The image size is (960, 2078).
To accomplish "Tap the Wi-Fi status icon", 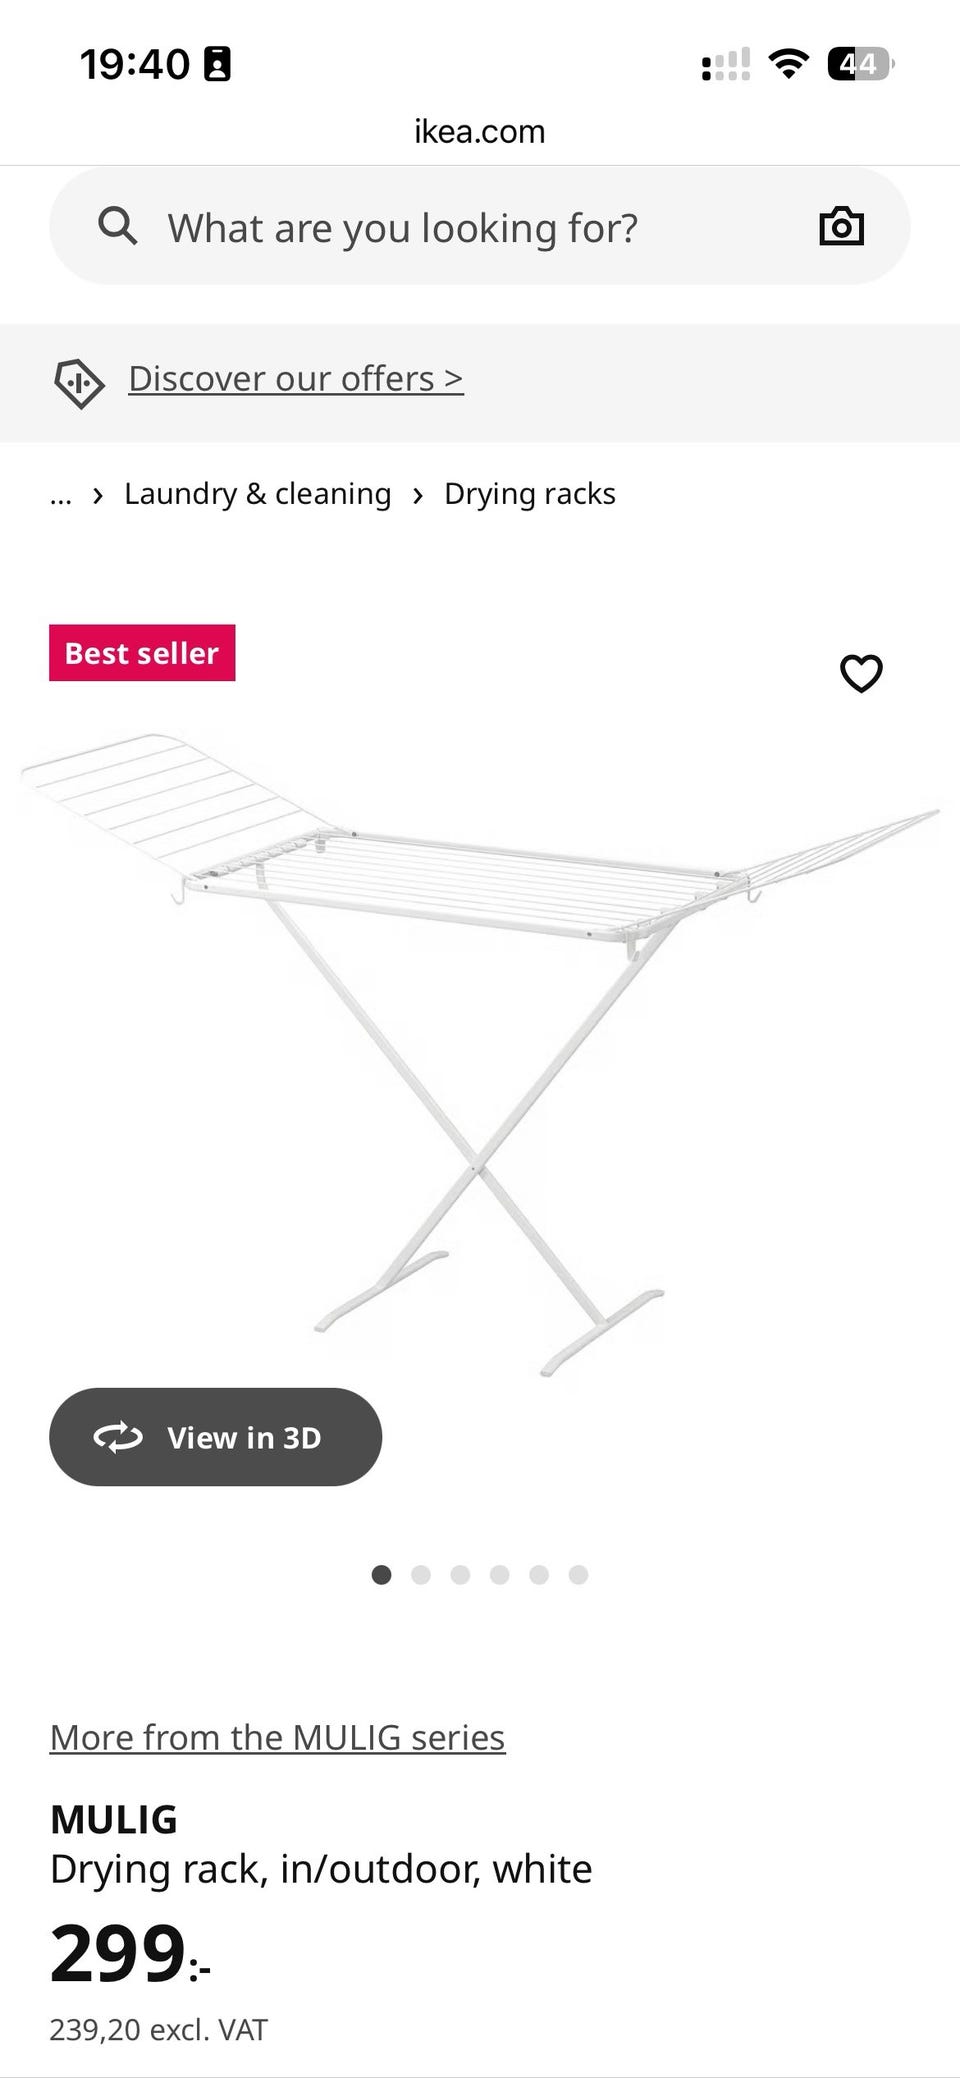I will click(788, 64).
